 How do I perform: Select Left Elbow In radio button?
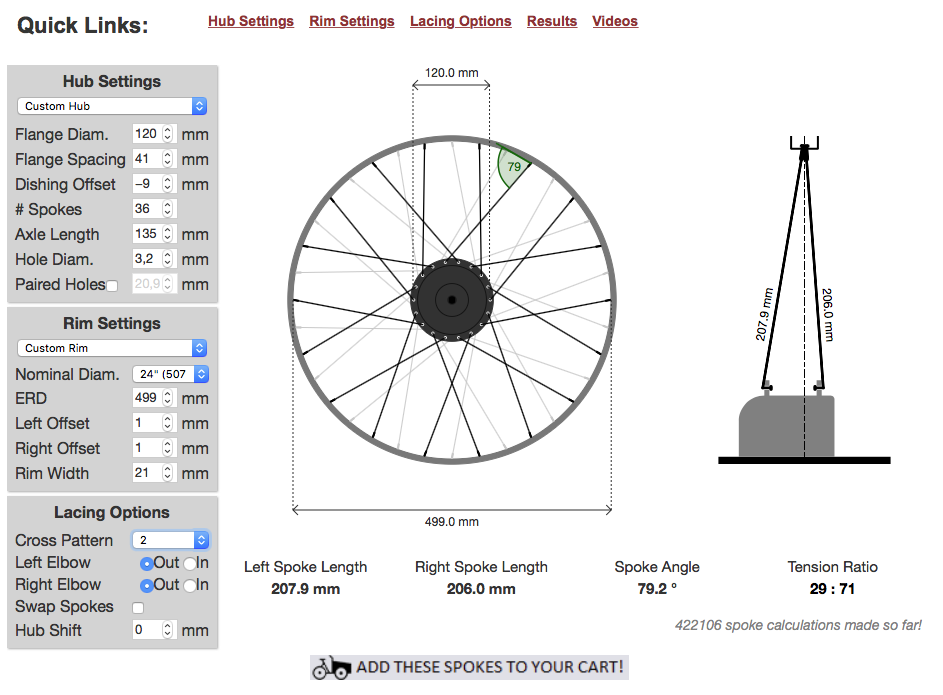click(x=189, y=563)
